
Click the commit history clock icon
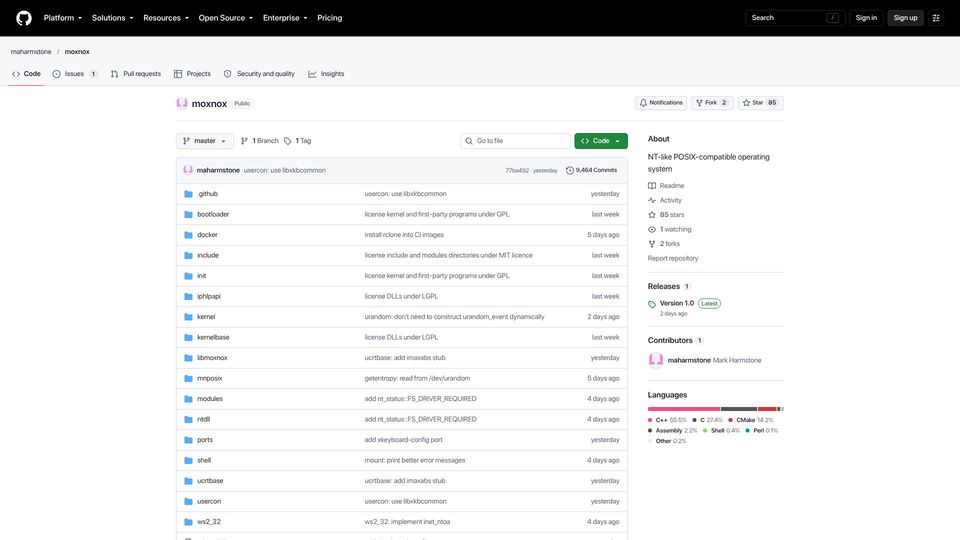coord(569,170)
